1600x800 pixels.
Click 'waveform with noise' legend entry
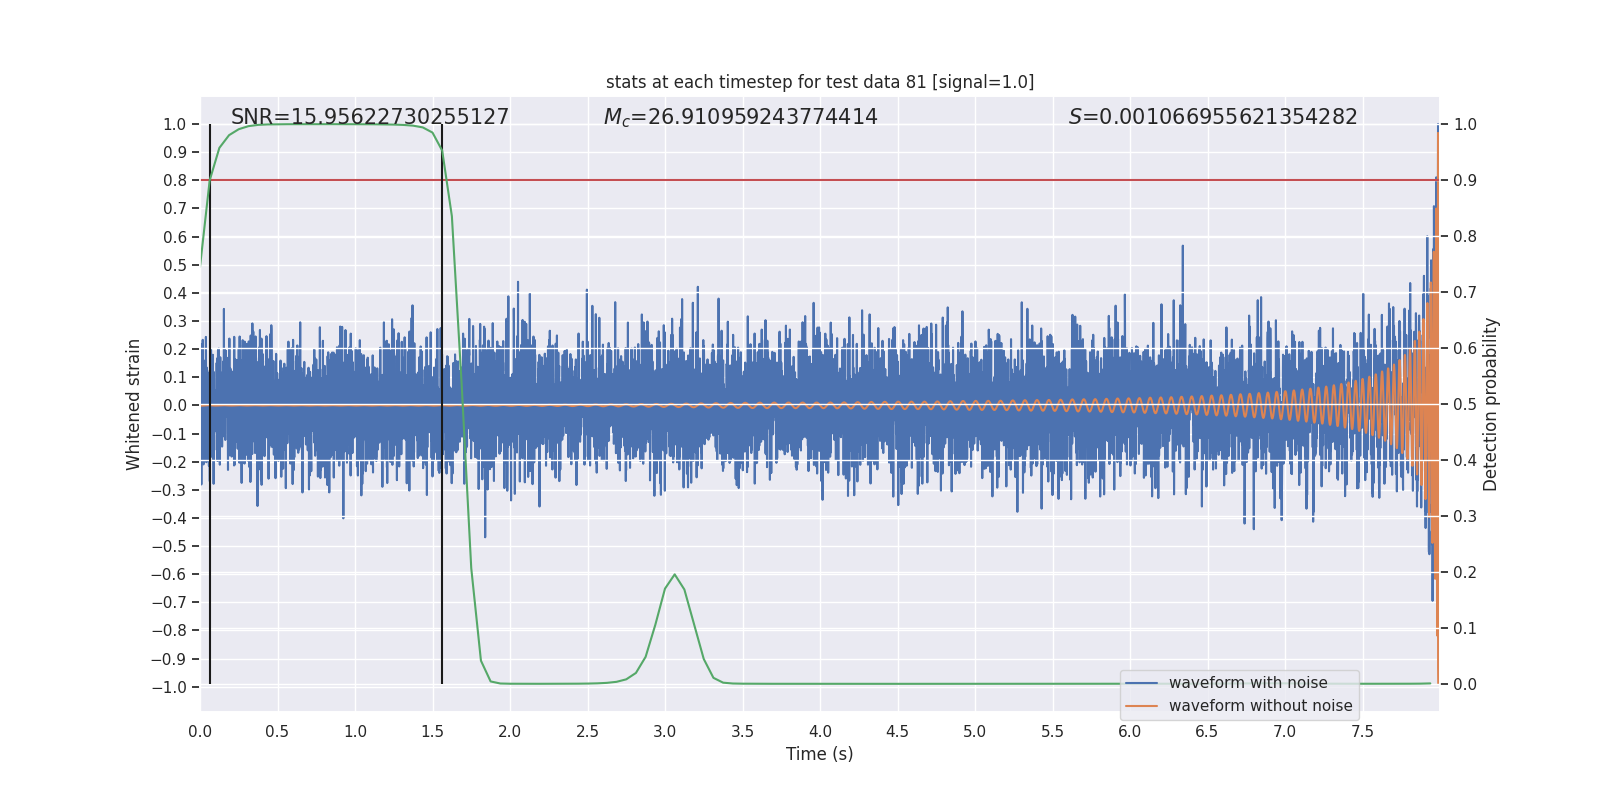[1248, 683]
